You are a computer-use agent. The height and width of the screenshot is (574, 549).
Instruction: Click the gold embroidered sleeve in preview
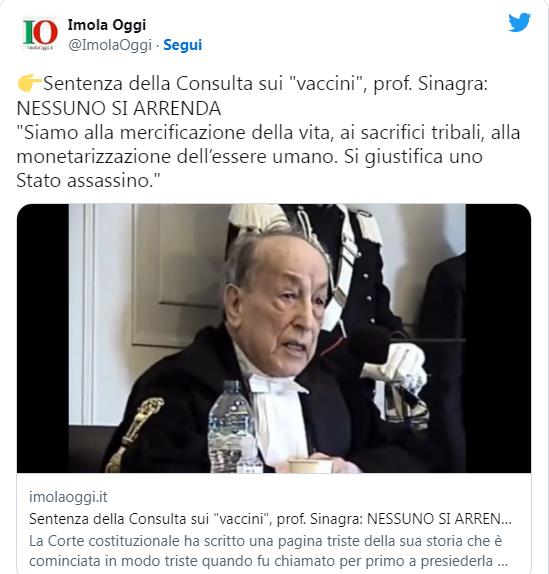click(x=134, y=434)
